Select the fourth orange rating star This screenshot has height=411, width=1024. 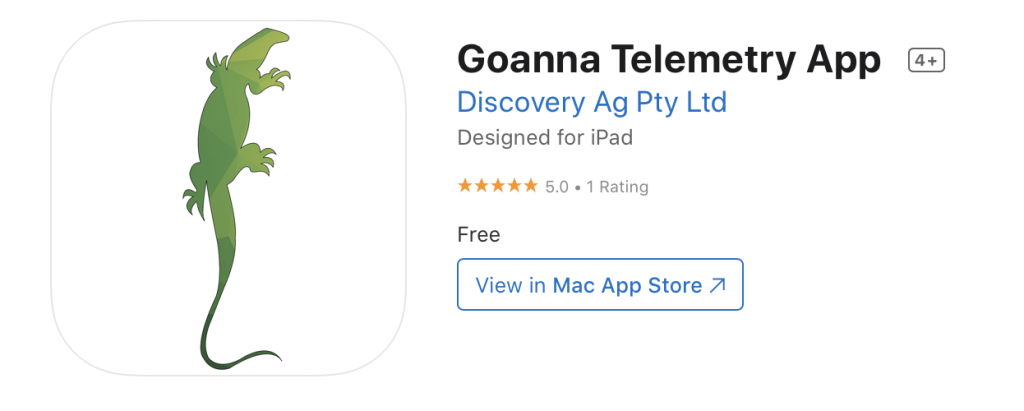[514, 186]
